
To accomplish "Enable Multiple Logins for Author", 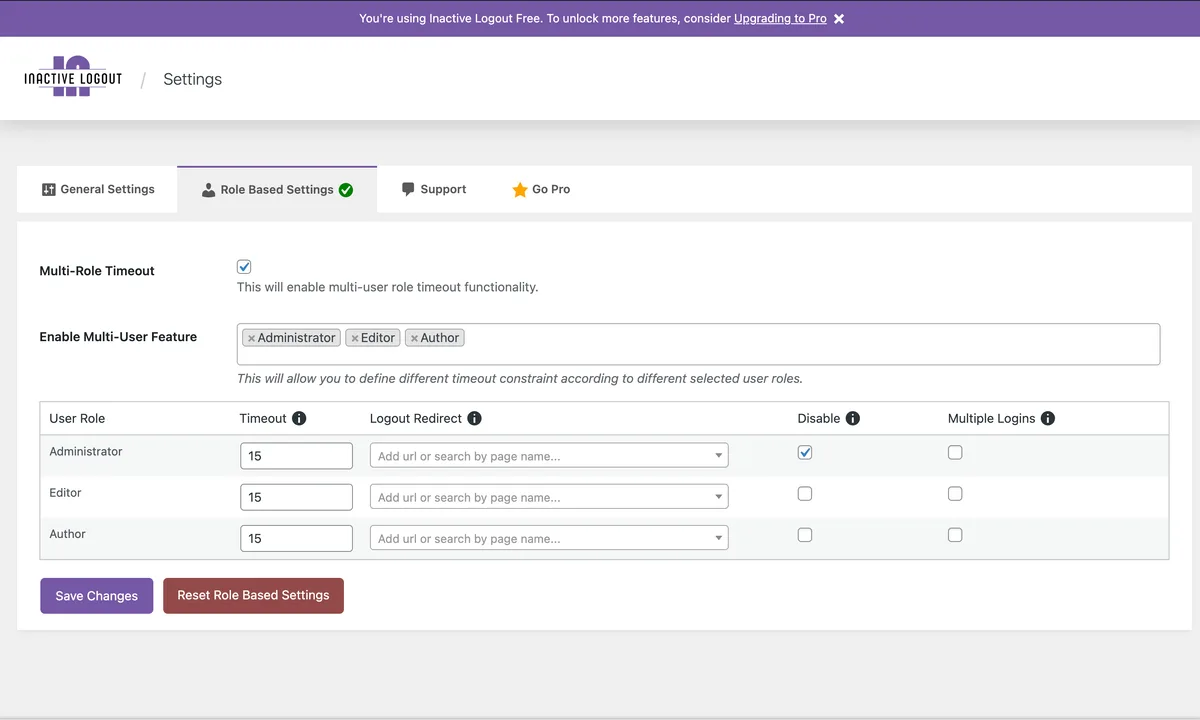I will point(955,535).
